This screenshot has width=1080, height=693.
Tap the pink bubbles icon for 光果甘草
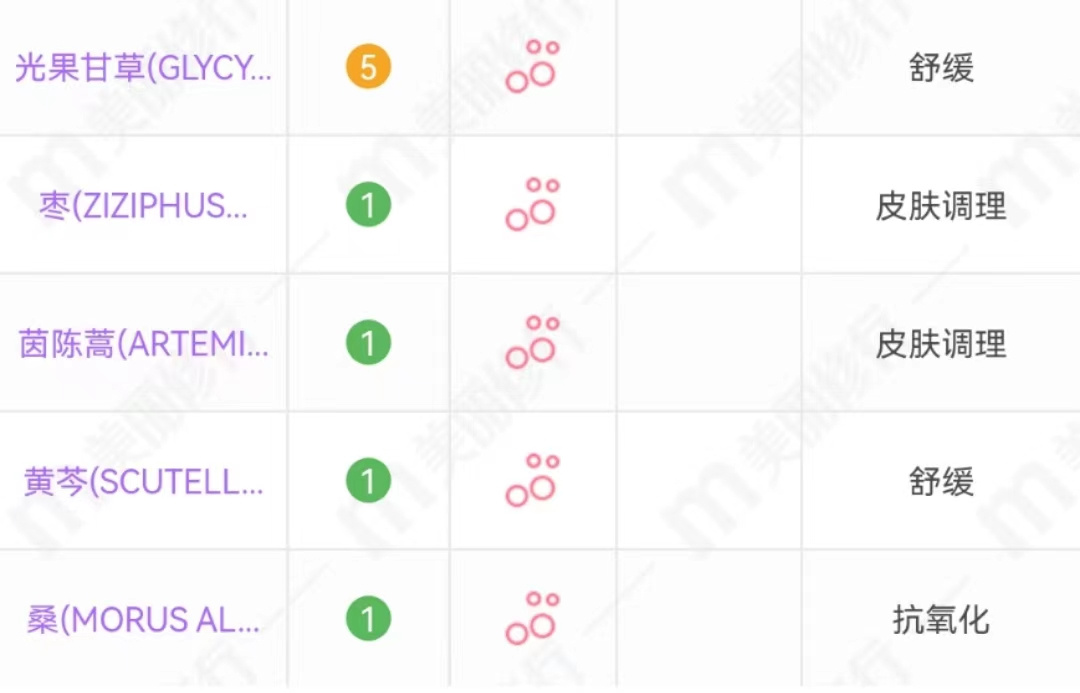coord(532,68)
